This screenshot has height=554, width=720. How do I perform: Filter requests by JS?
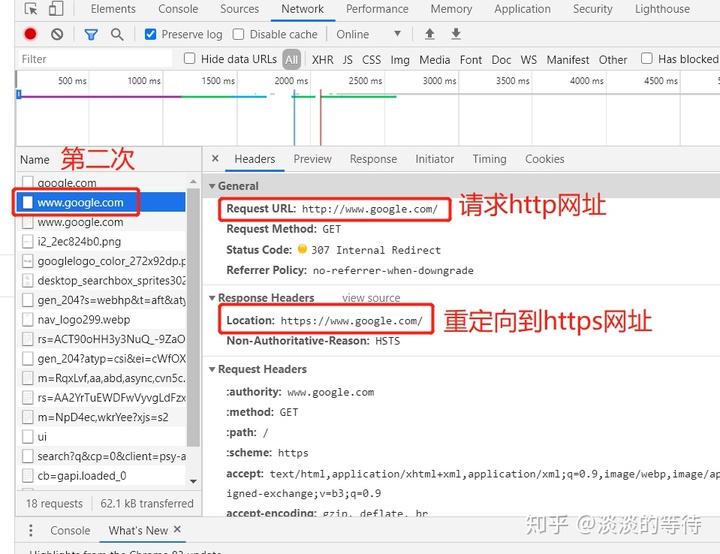348,60
